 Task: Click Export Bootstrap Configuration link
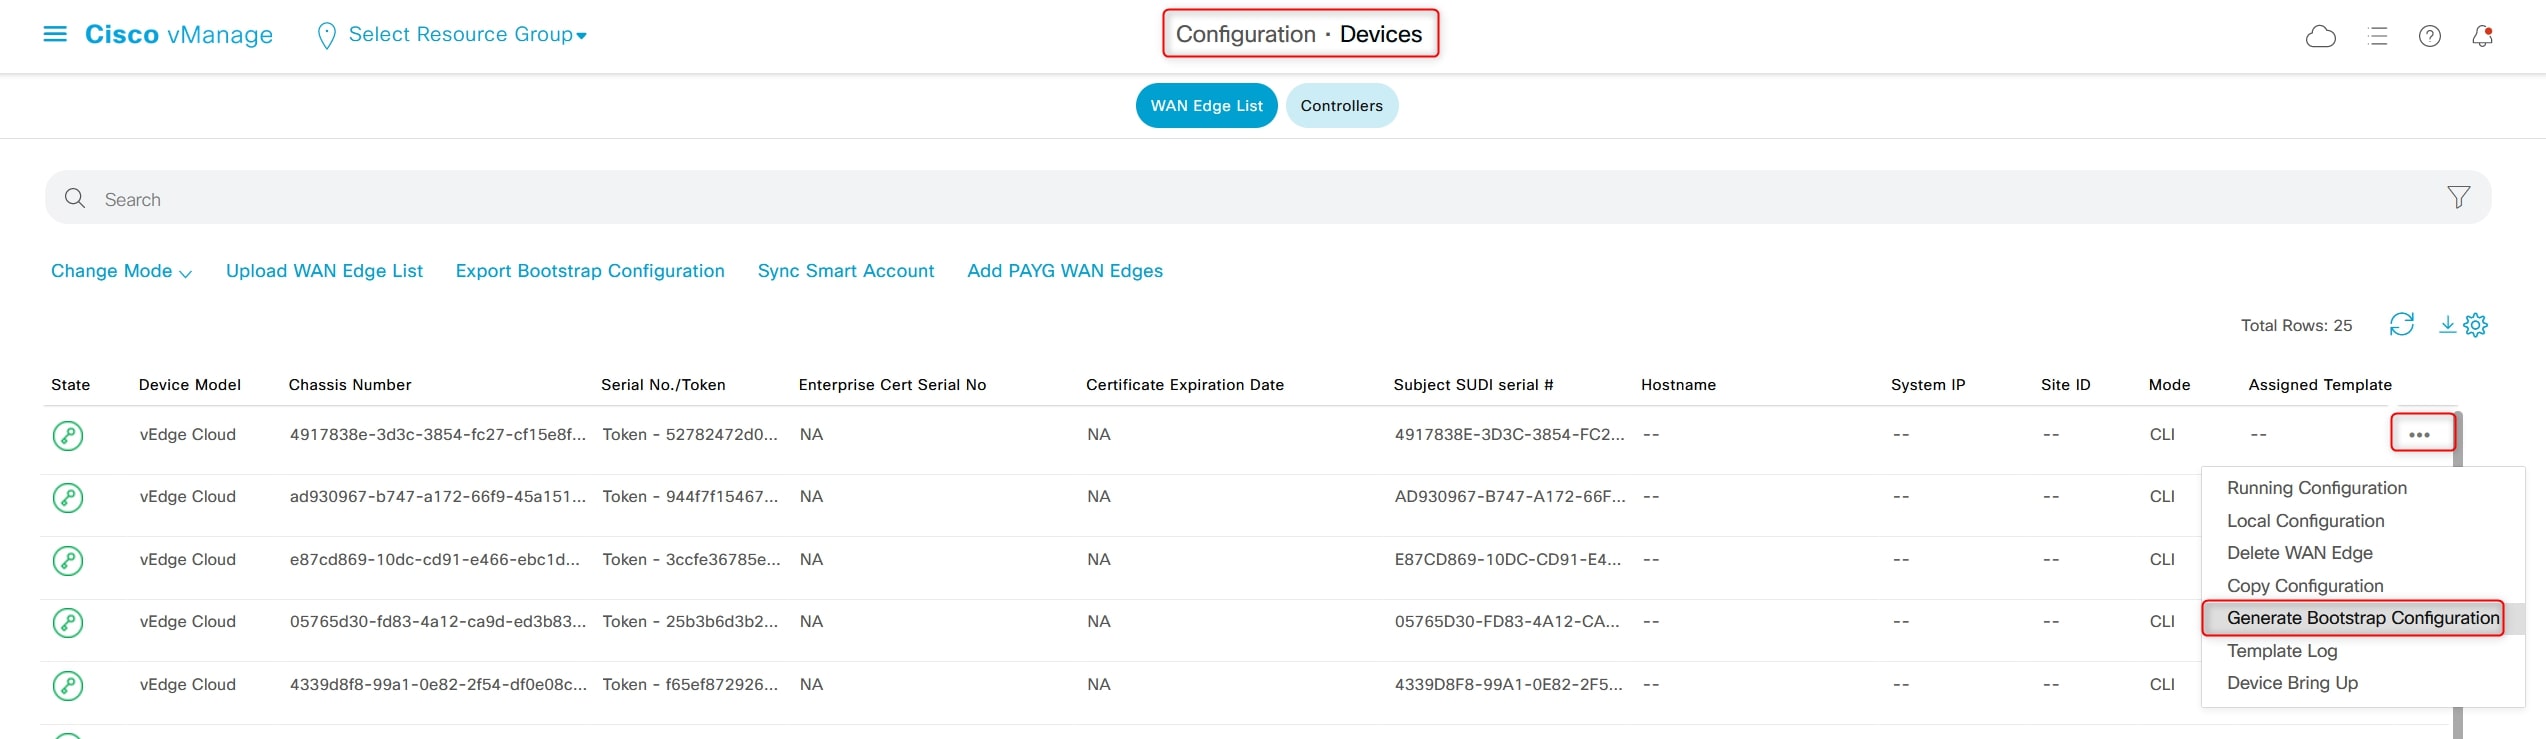click(x=590, y=271)
